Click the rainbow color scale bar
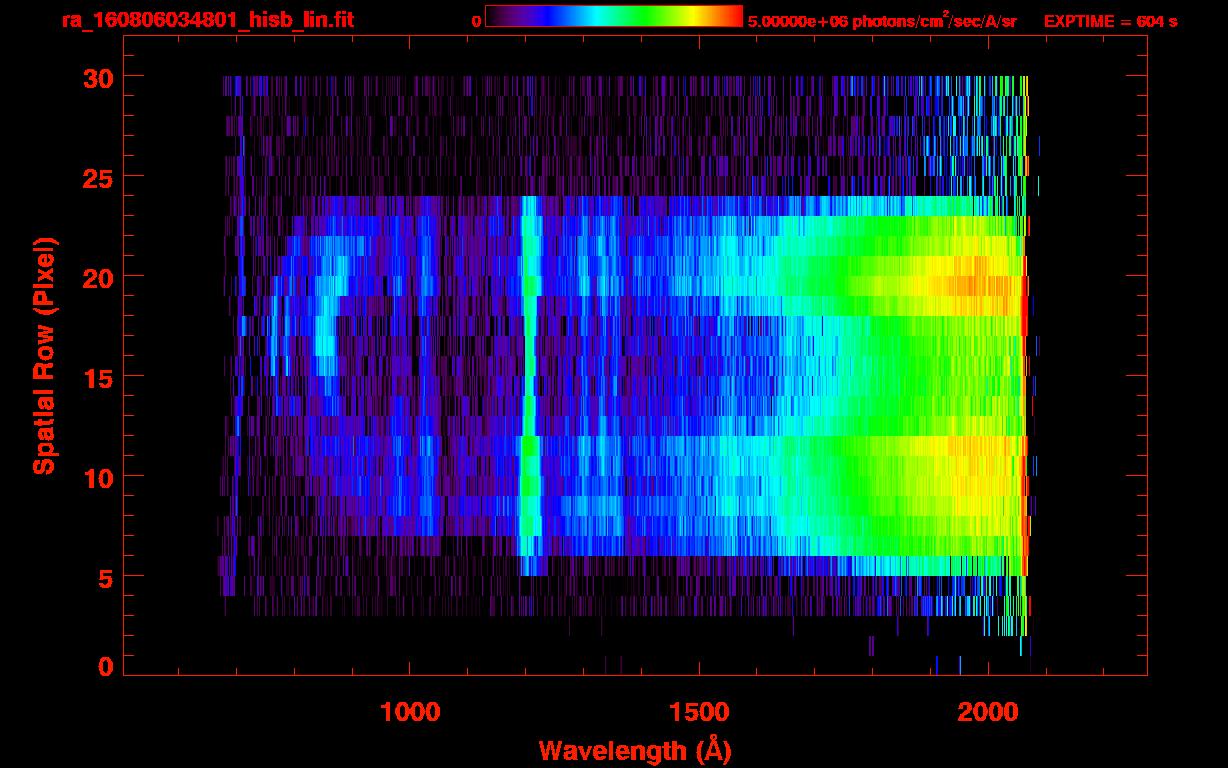Screen dimensions: 1228x768 pos(614,16)
